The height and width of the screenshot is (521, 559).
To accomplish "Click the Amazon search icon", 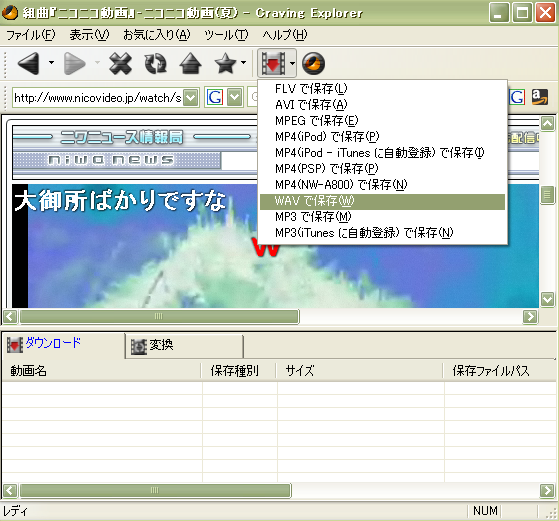I will click(x=540, y=97).
